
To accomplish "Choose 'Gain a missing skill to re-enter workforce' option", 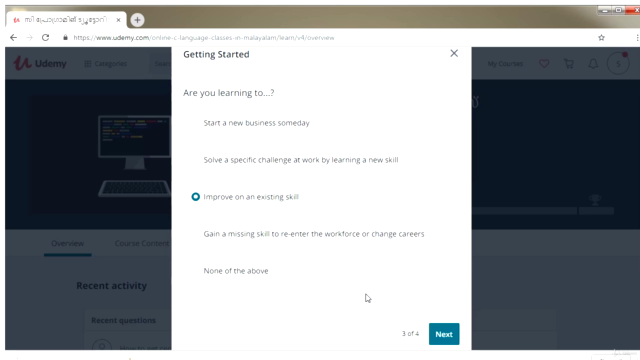I will 314,234.
